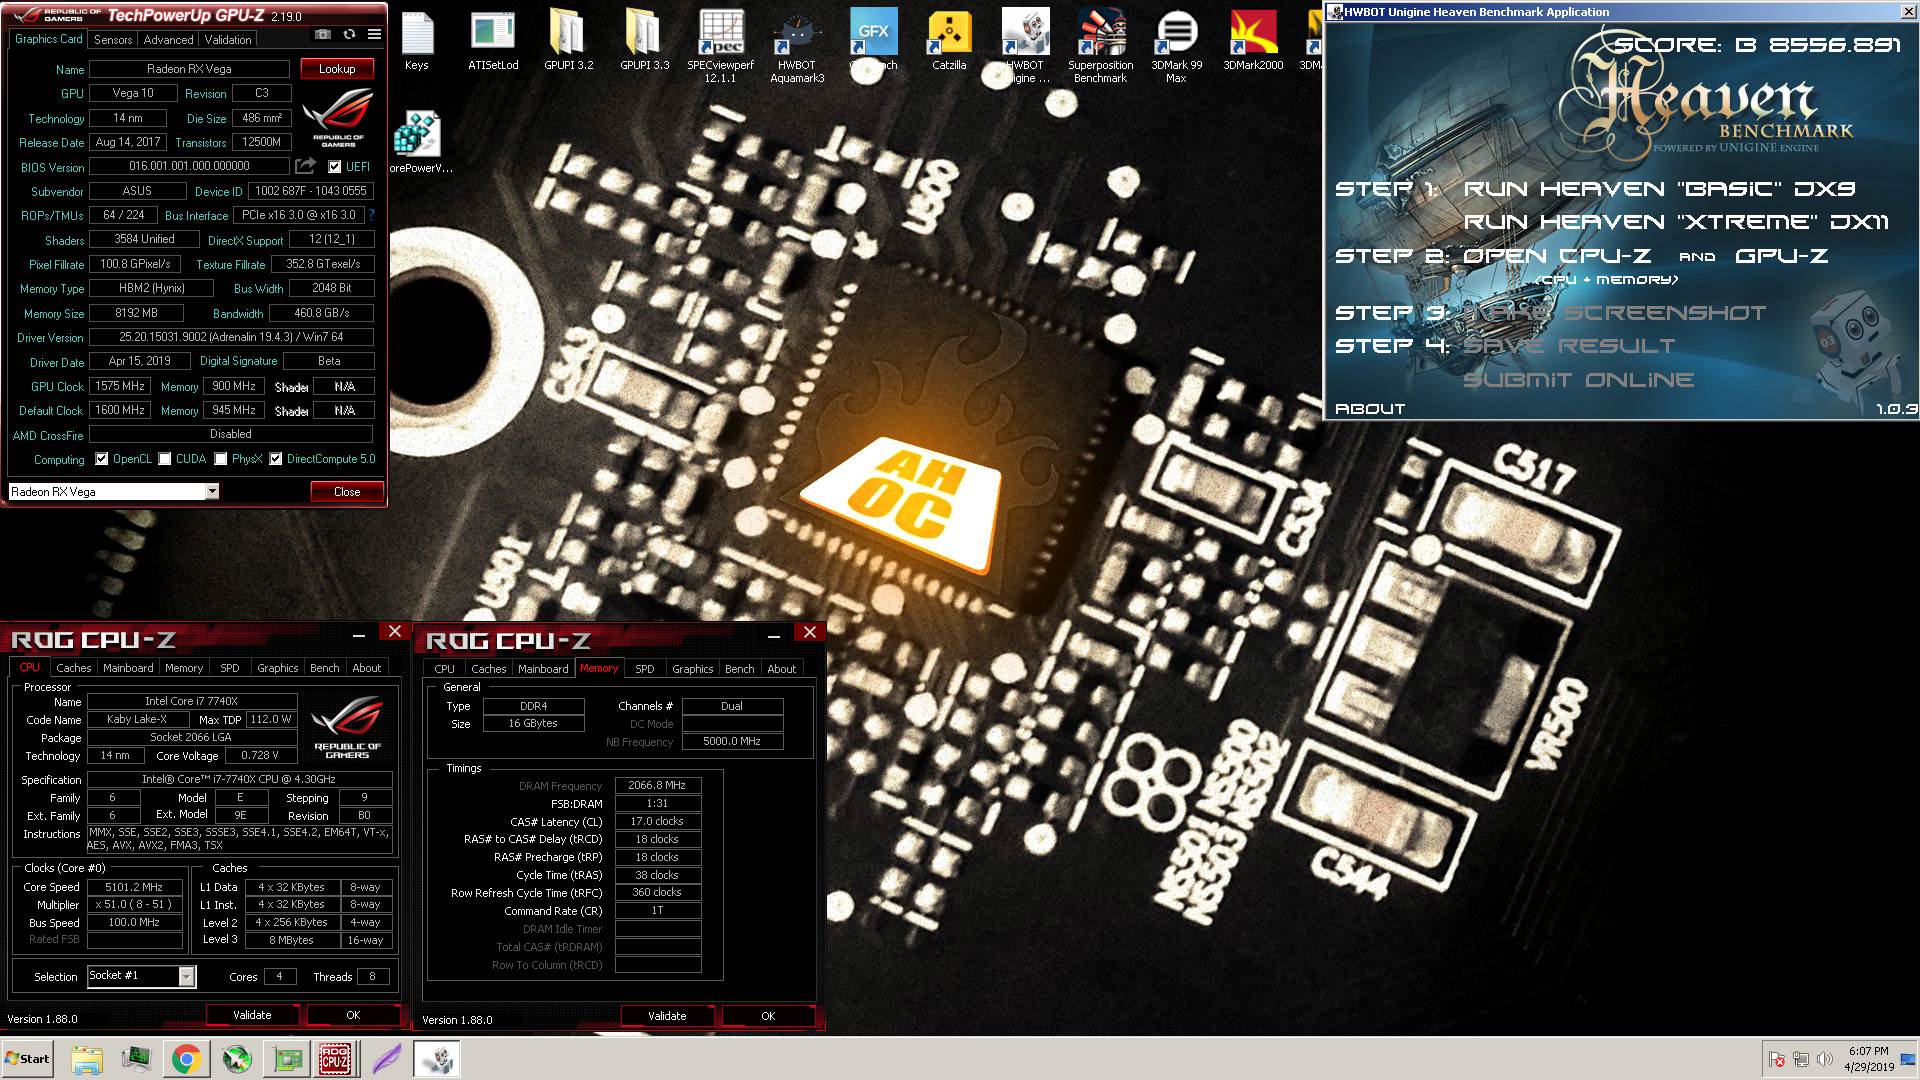The height and width of the screenshot is (1080, 1920).
Task: Click Validate in the left CPU-Z window
Action: point(252,1014)
